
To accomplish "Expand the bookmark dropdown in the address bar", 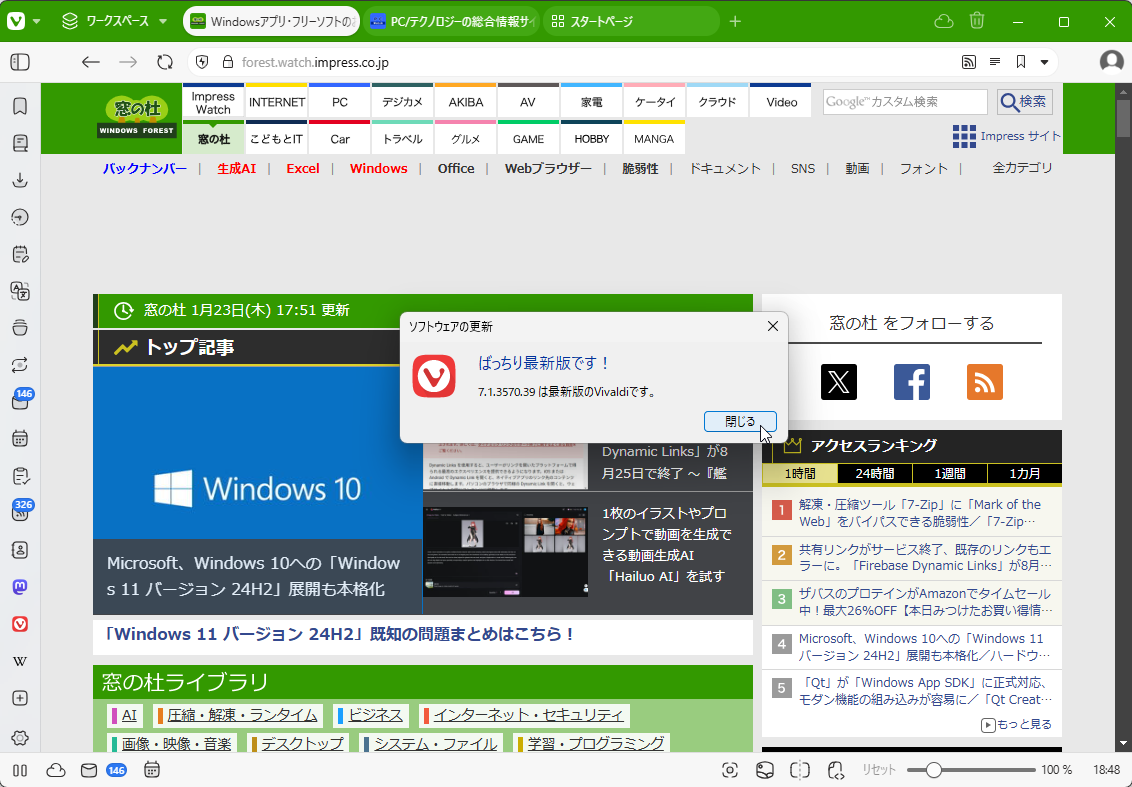I will pyautogui.click(x=1044, y=61).
